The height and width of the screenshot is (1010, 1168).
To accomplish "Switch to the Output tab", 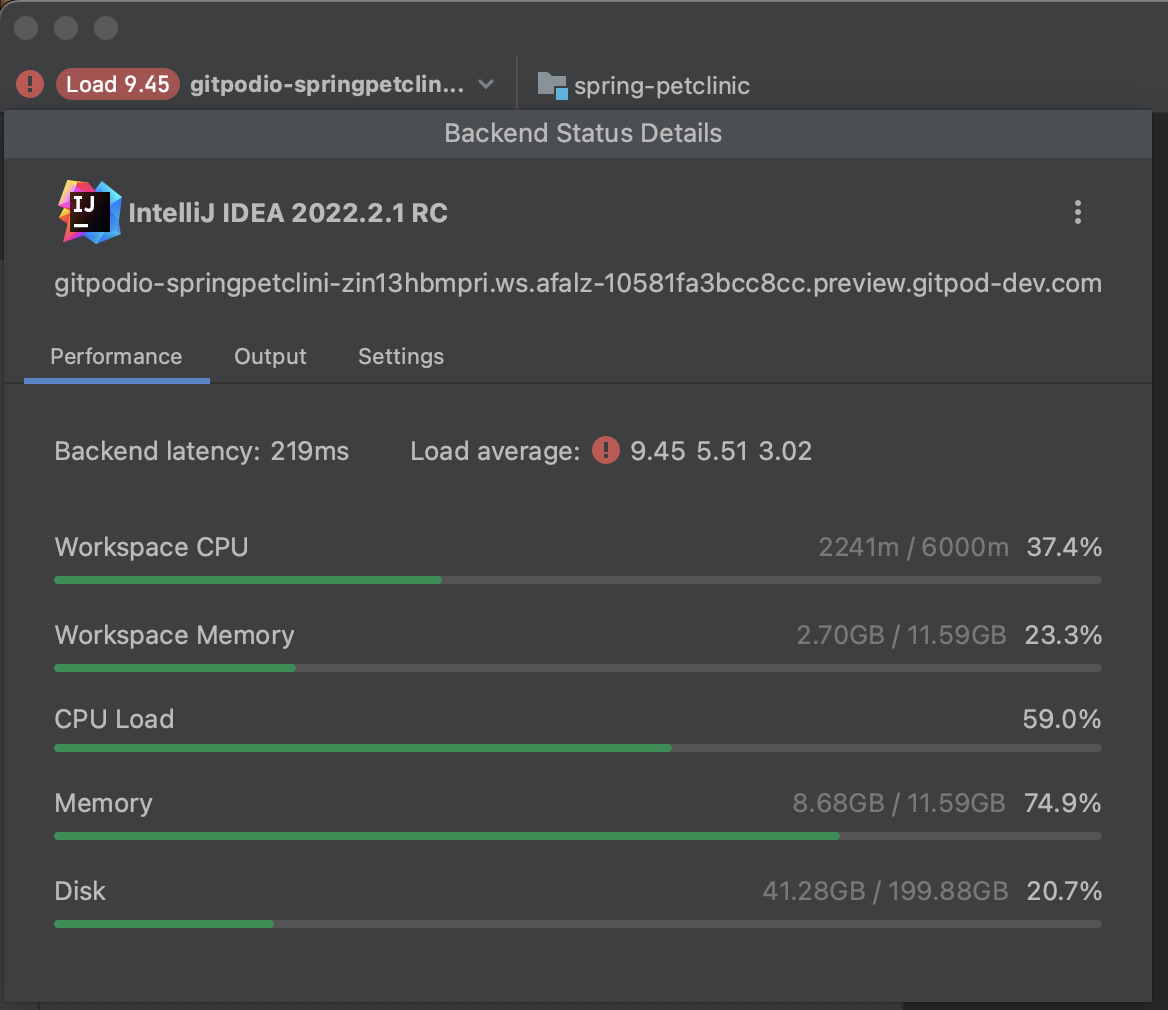I will click(x=270, y=356).
